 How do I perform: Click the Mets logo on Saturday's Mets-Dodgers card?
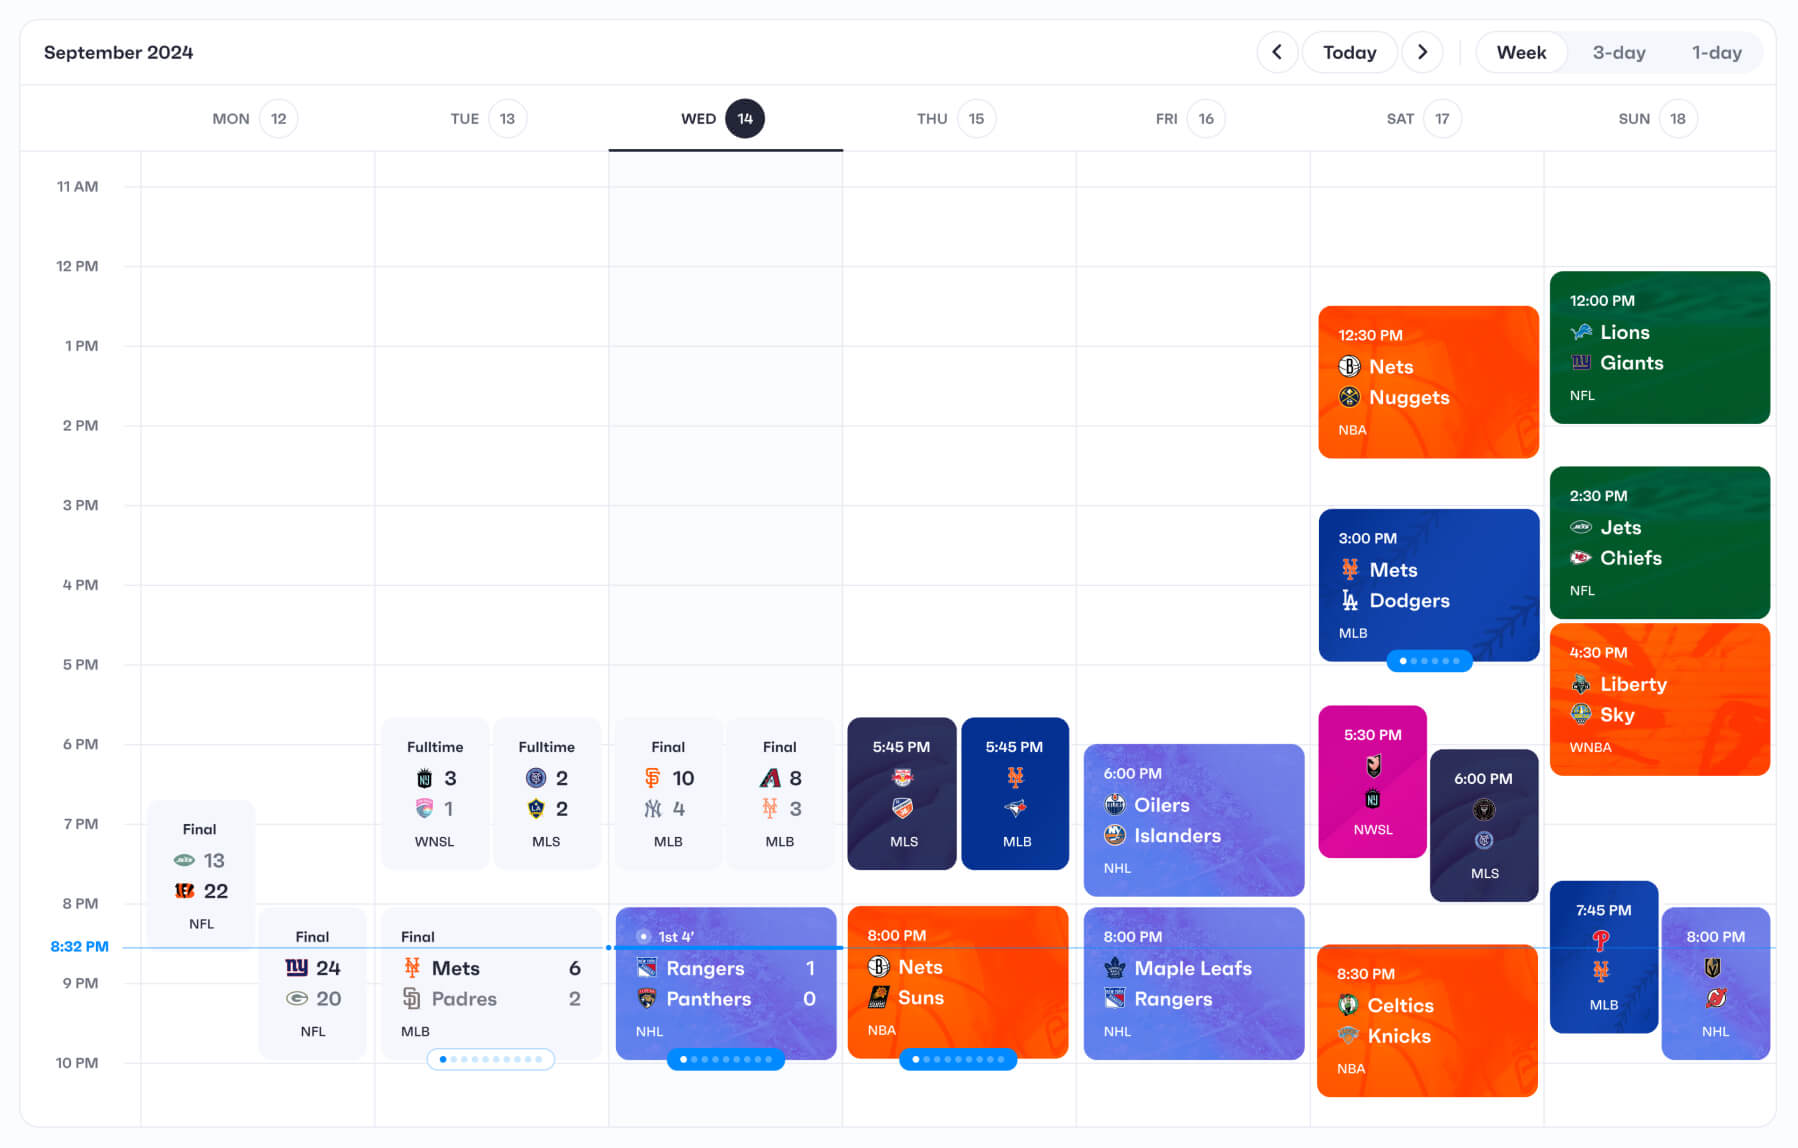1350,570
